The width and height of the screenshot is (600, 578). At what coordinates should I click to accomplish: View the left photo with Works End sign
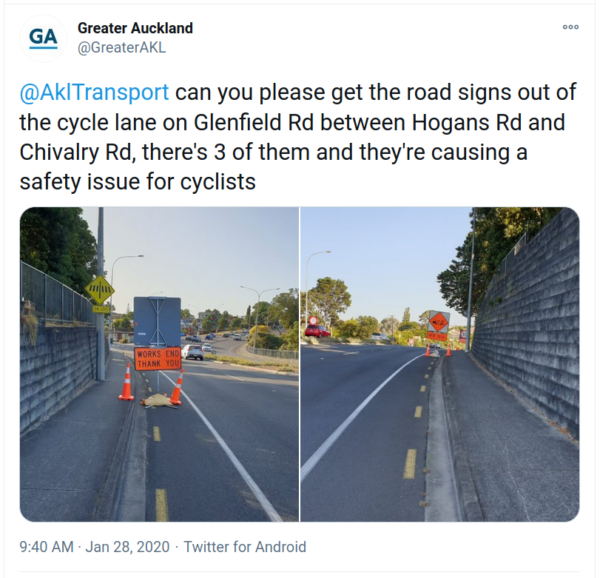[159, 364]
